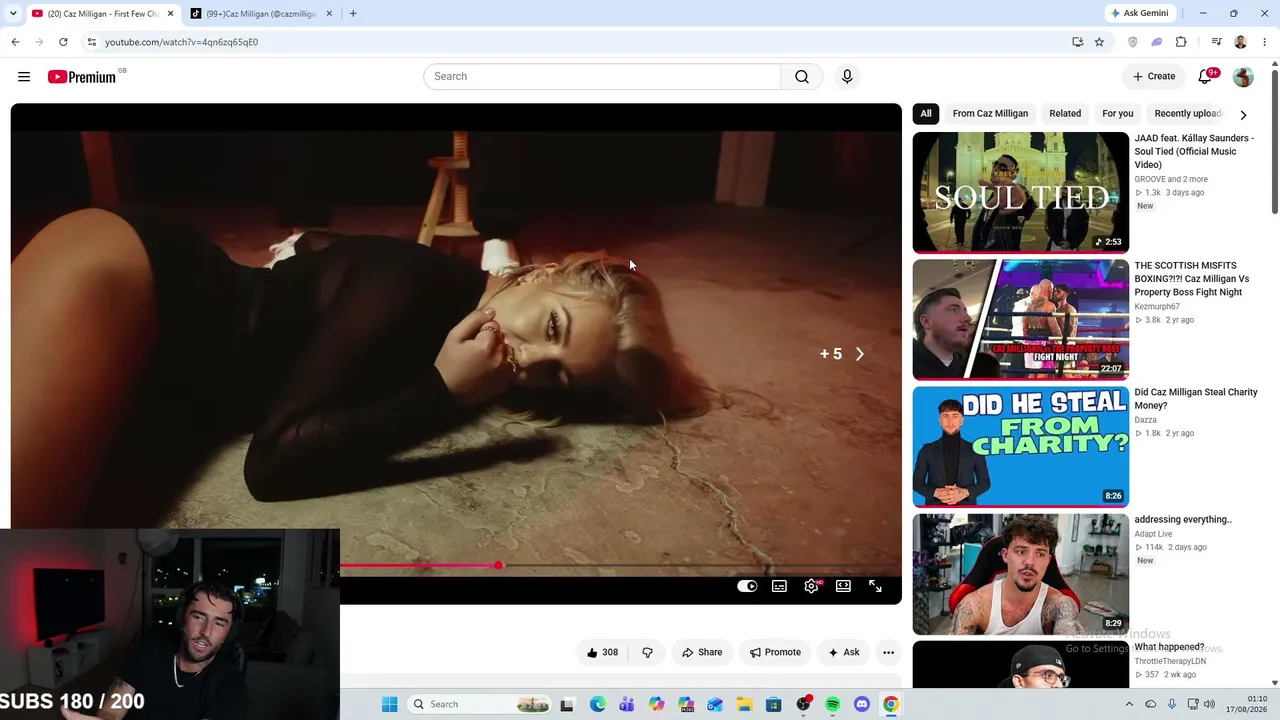The image size is (1280, 720).
Task: Select the Related filter chip
Action: (1065, 114)
